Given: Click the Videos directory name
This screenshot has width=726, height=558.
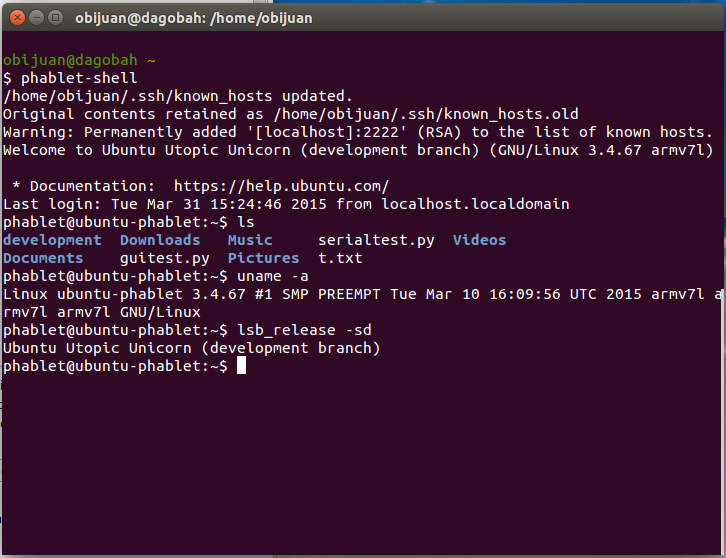Looking at the screenshot, I should coord(479,240).
